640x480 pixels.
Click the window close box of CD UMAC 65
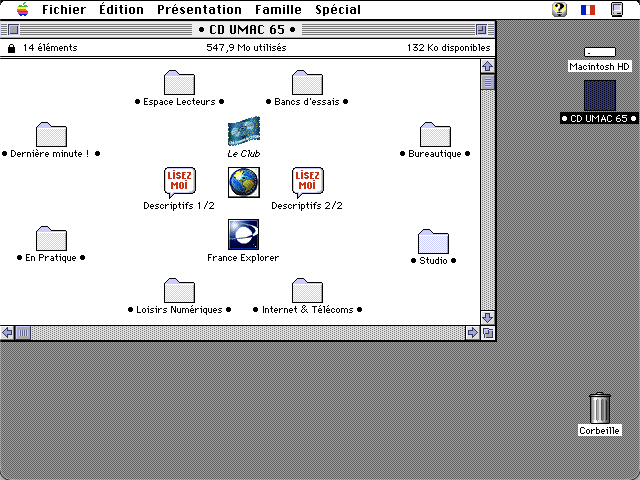(x=13, y=29)
